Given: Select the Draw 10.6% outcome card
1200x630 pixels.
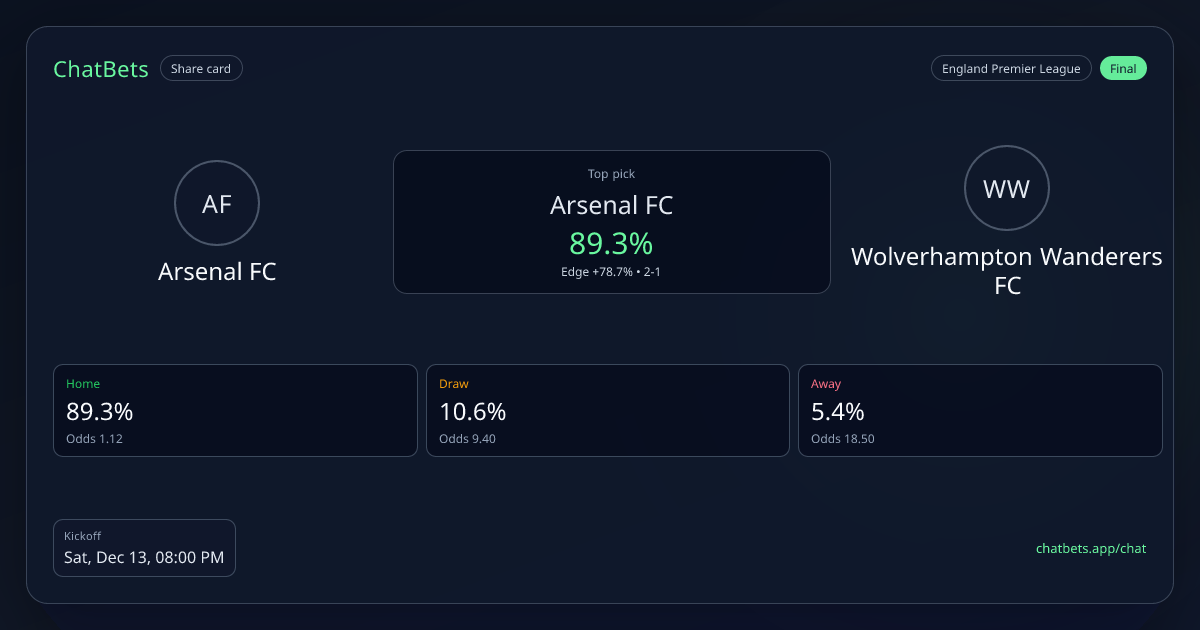Looking at the screenshot, I should [608, 410].
